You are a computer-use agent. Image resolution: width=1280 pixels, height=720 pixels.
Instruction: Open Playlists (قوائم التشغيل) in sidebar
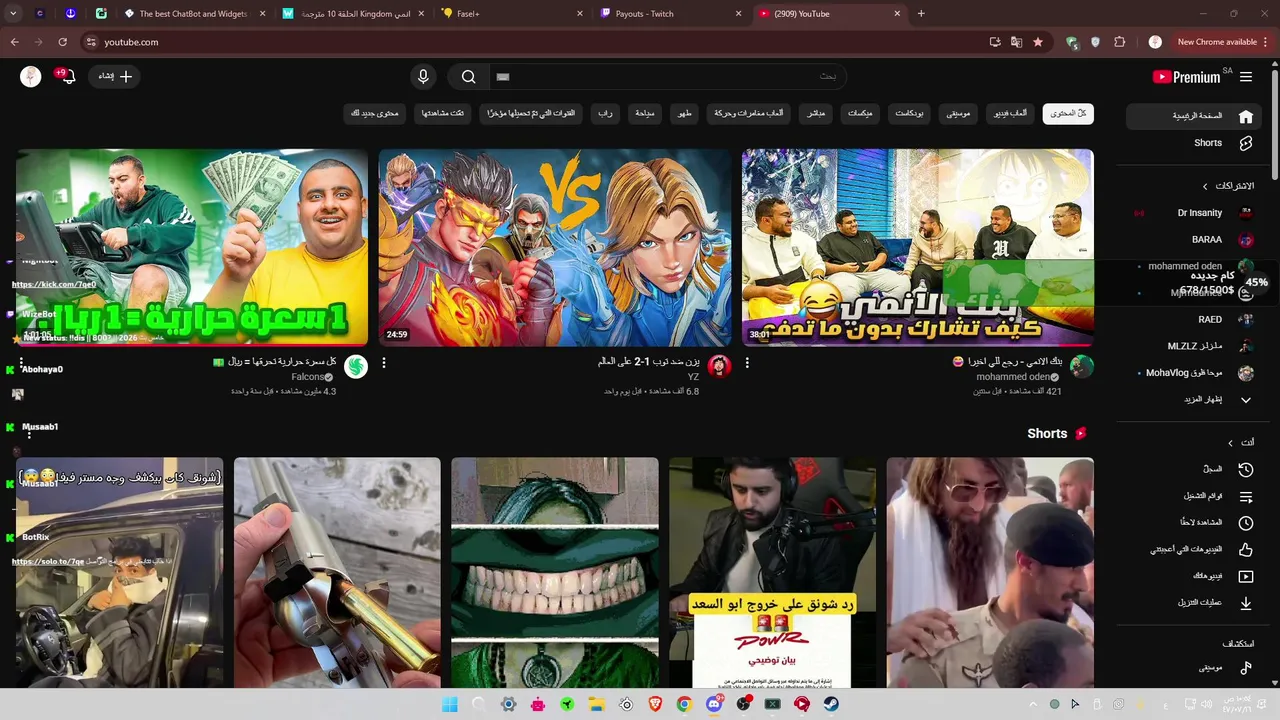point(1194,496)
